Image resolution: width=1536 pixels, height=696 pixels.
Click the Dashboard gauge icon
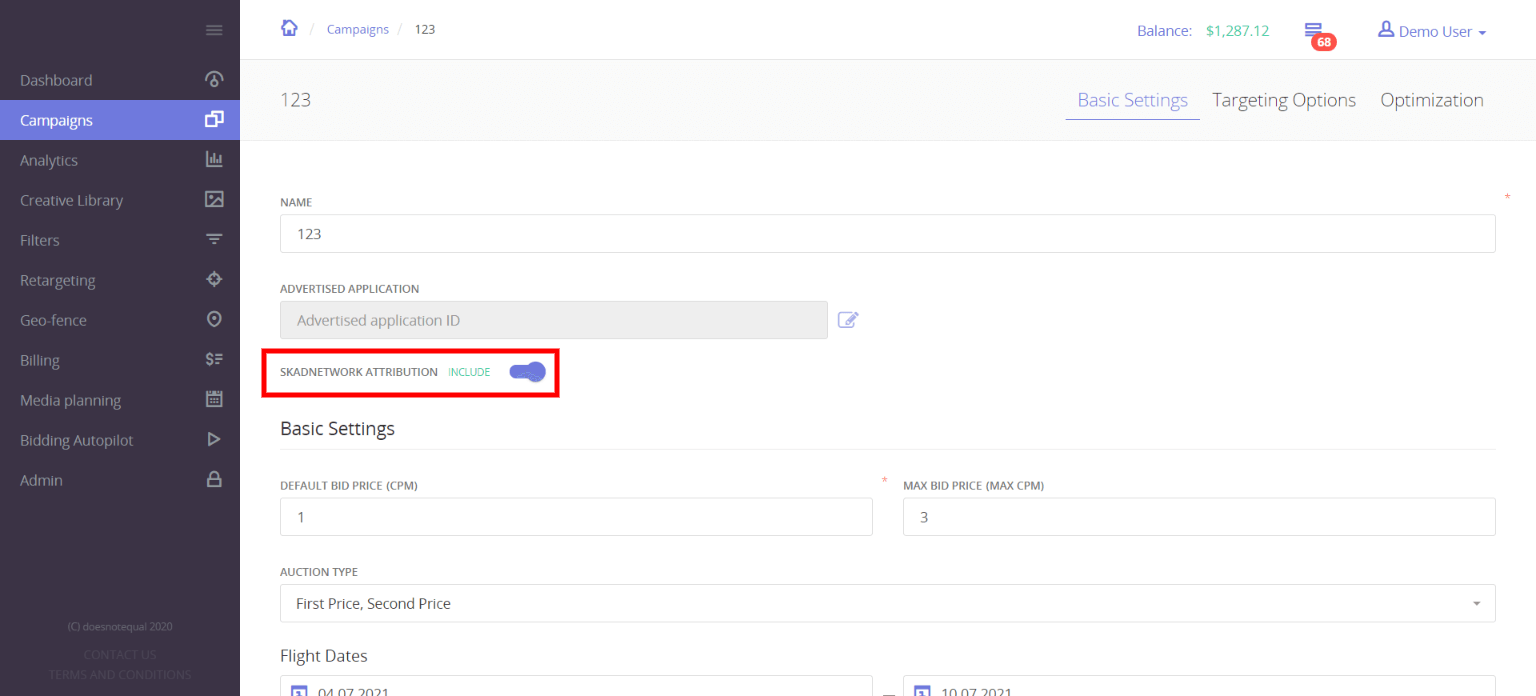click(214, 79)
